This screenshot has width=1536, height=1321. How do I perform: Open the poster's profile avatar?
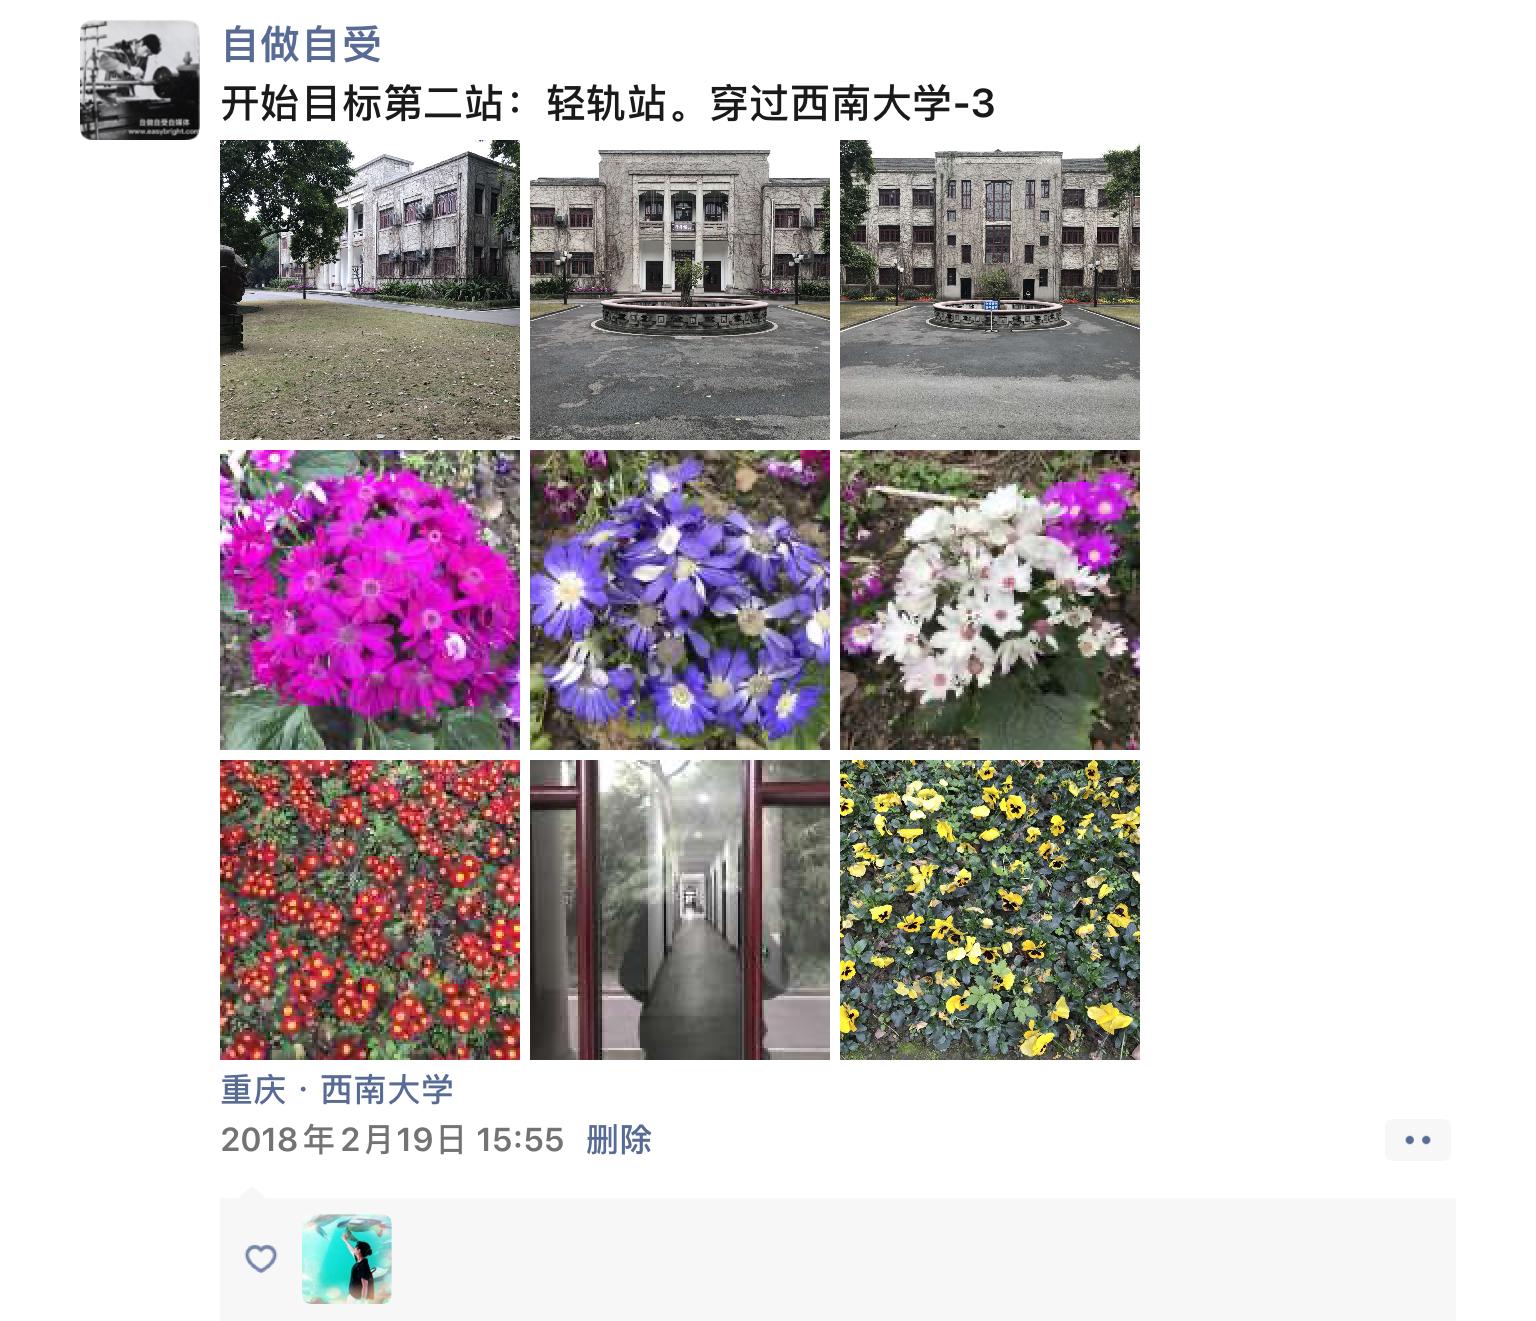tap(140, 80)
